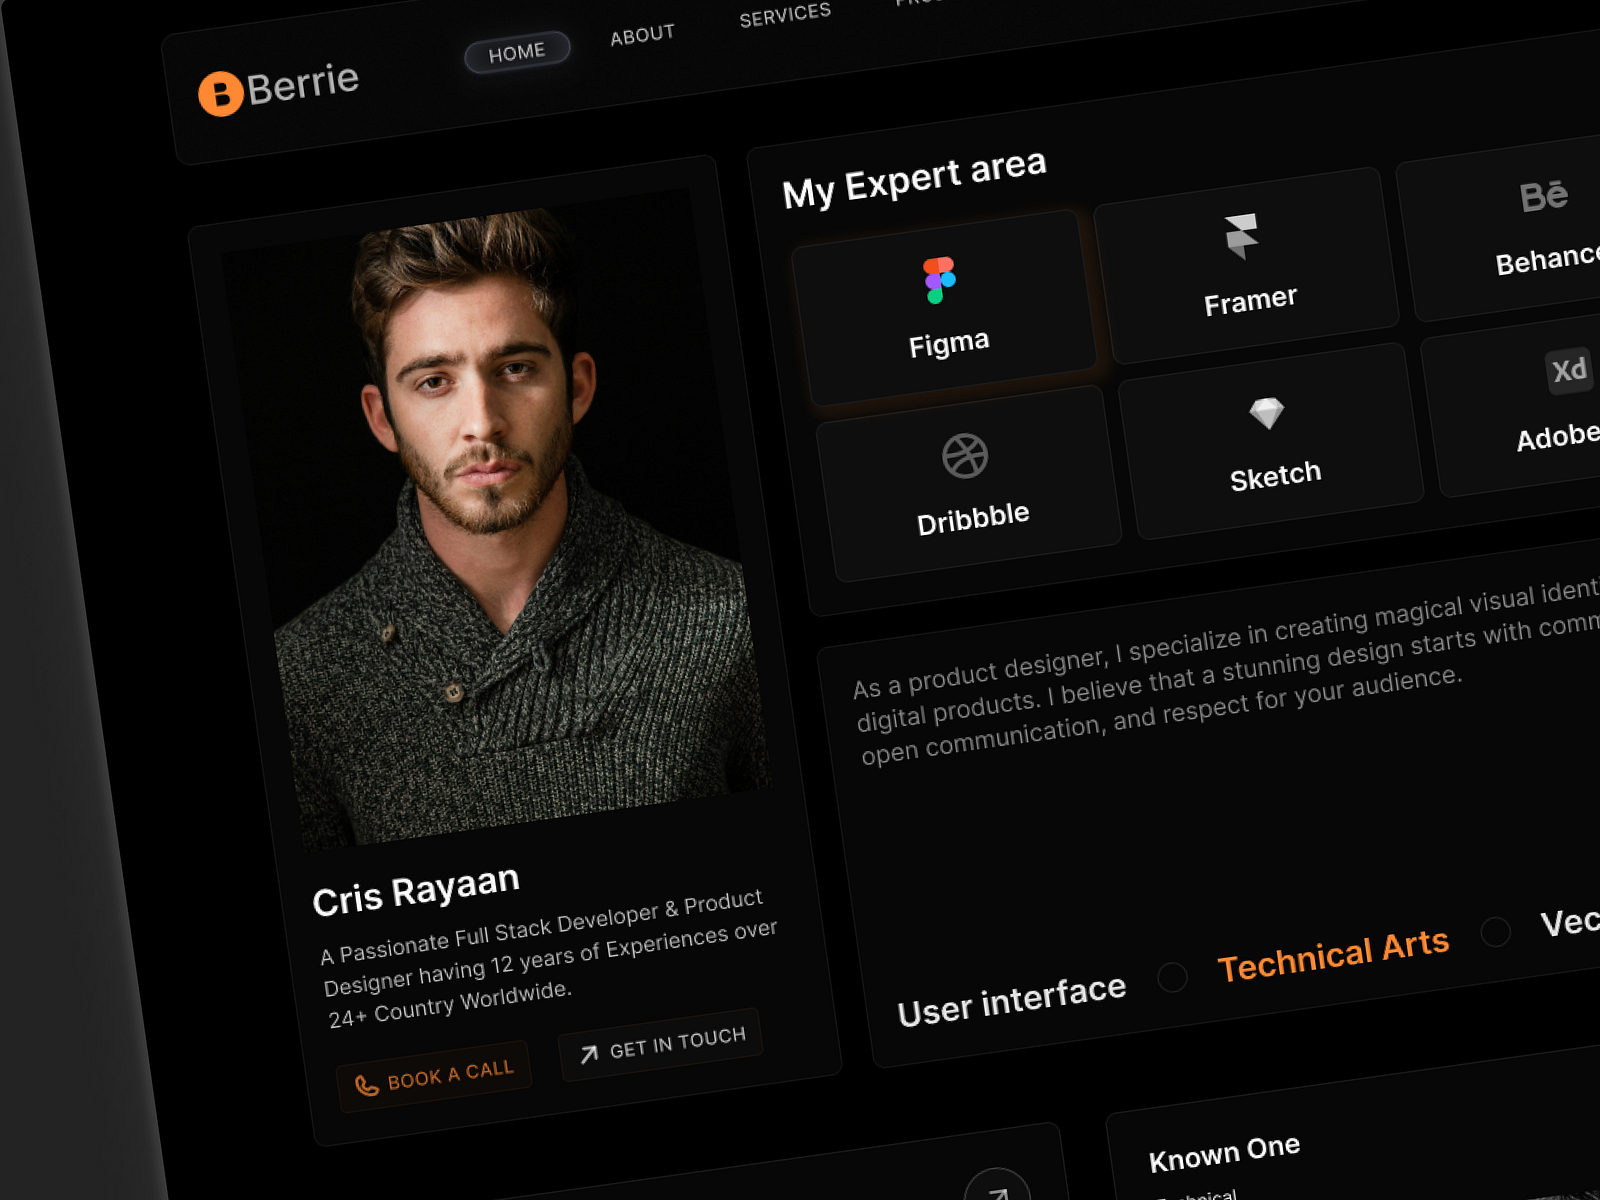Click the orange Technical Arts text
The width and height of the screenshot is (1600, 1200).
(1333, 955)
